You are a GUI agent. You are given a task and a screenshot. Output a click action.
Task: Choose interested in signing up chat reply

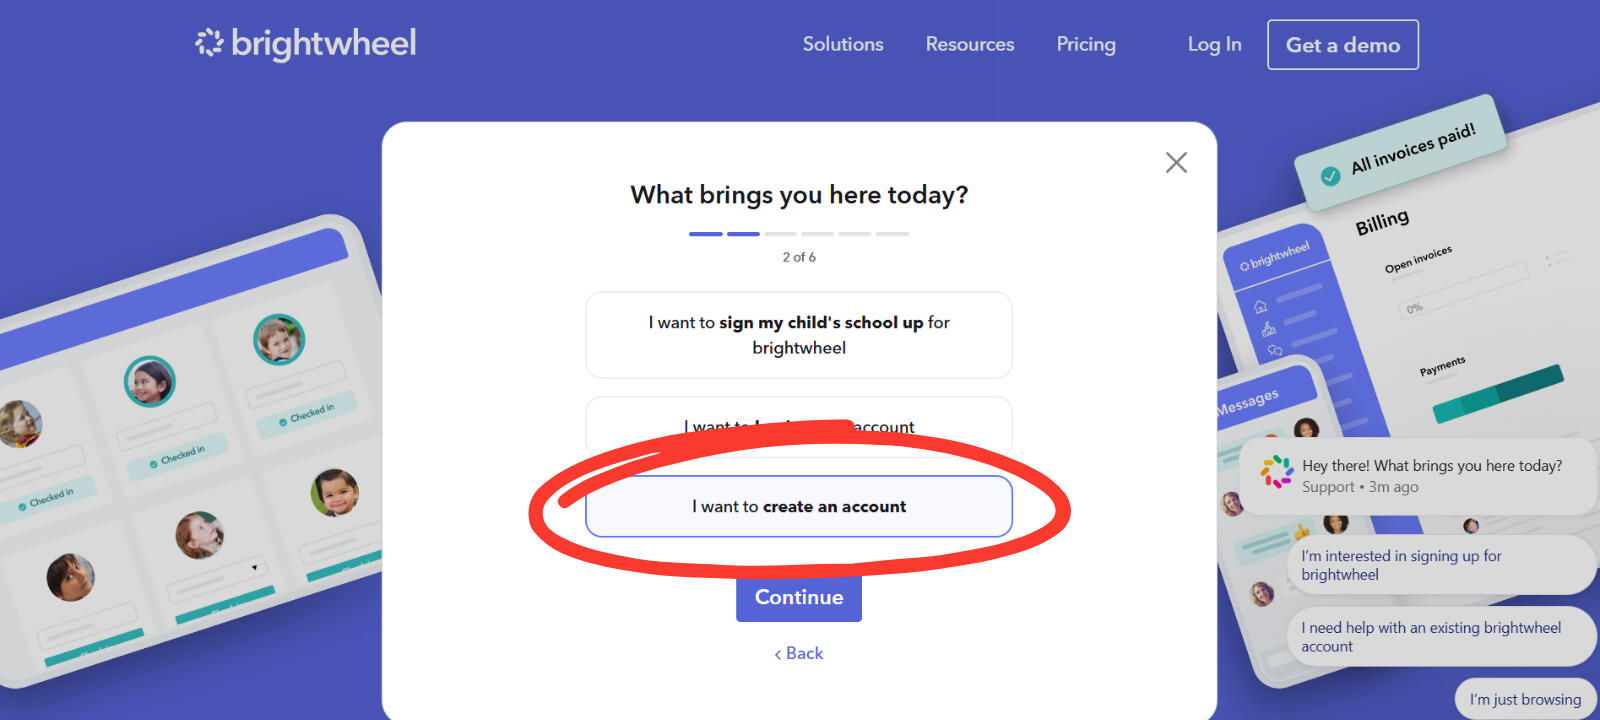[x=1440, y=565]
